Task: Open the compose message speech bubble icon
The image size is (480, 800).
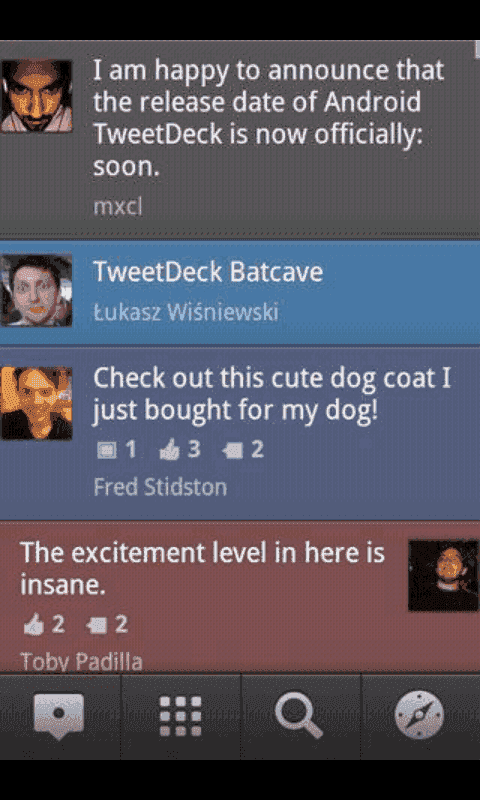Action: 59,716
